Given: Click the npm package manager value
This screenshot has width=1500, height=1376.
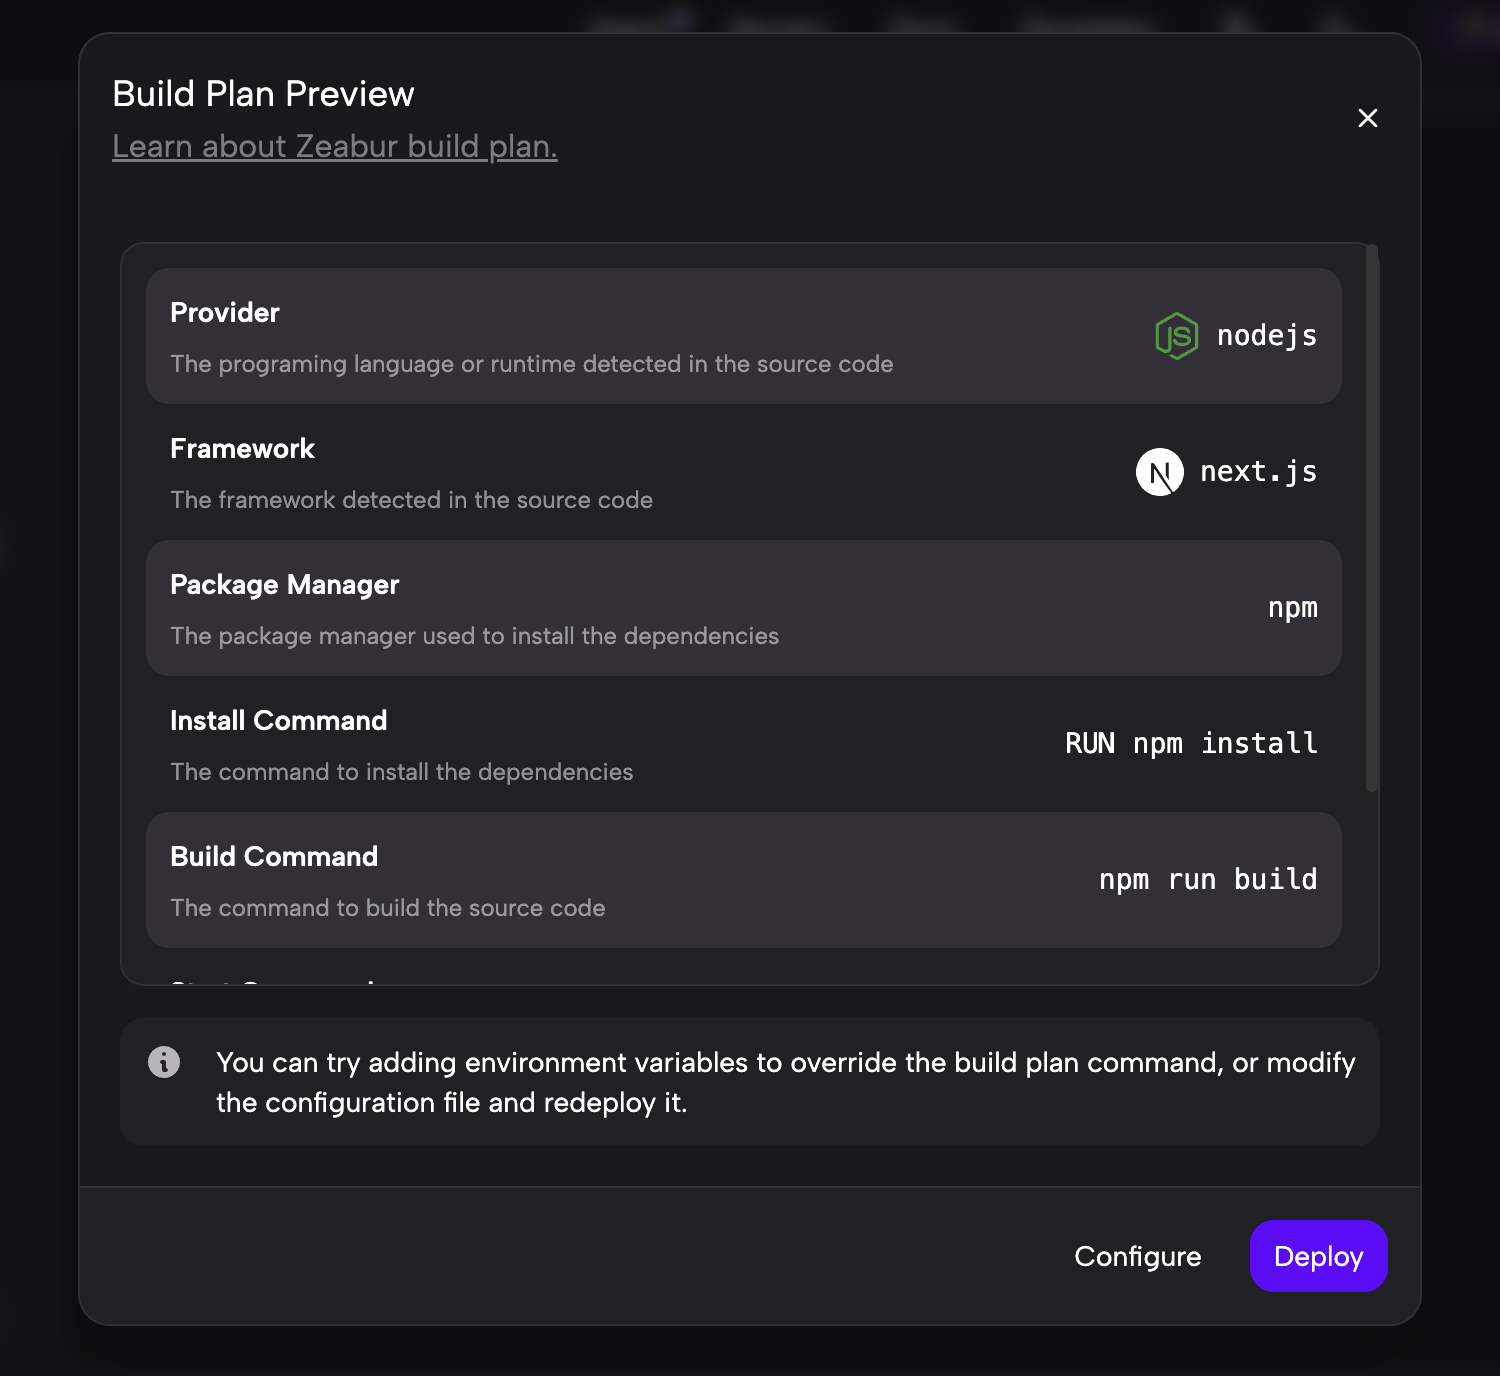Looking at the screenshot, I should [1292, 608].
